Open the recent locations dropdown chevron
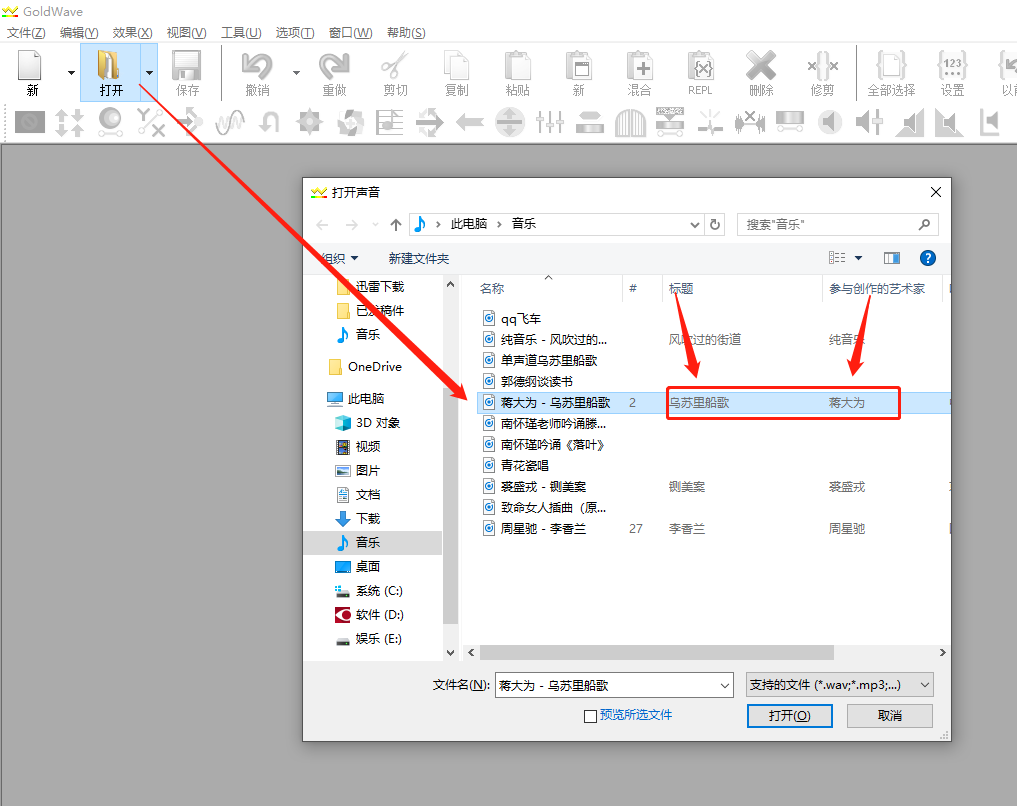Viewport: 1017px width, 806px height. pos(375,225)
